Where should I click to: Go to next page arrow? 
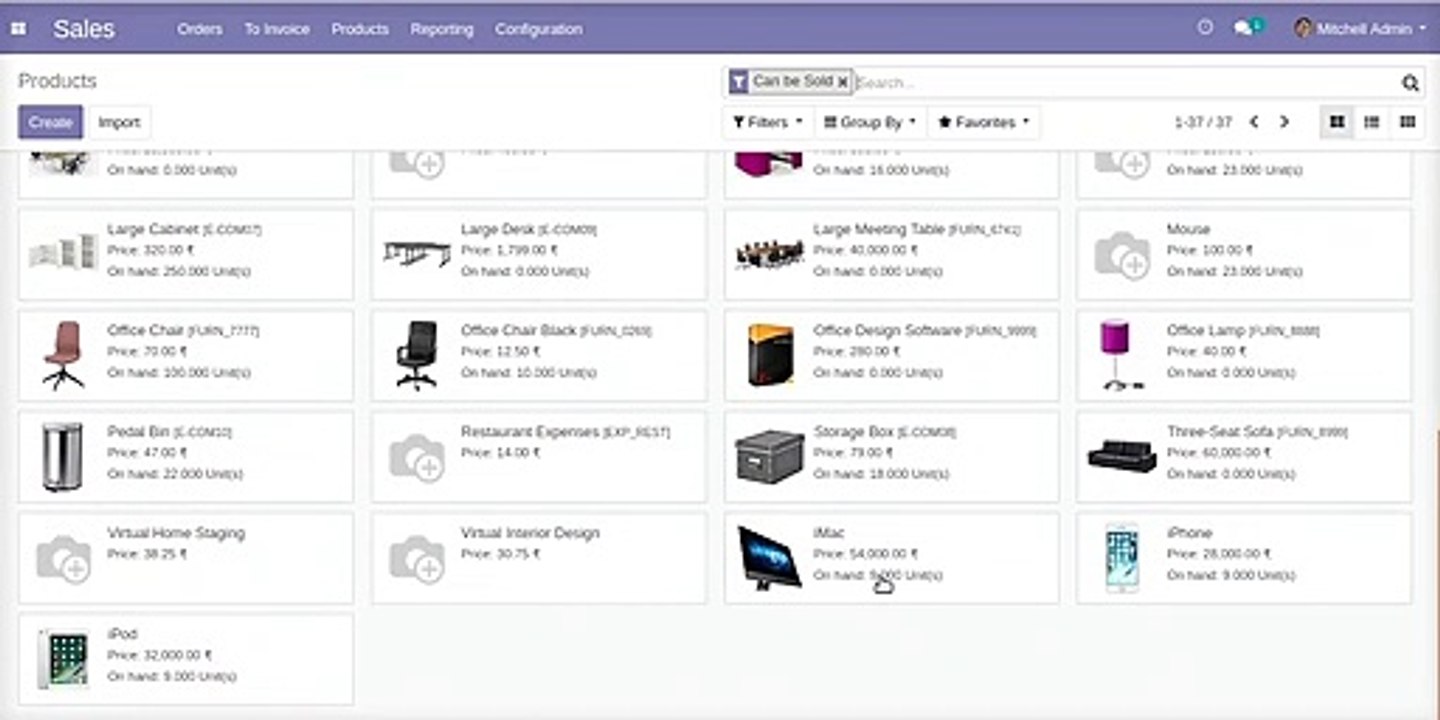1284,122
